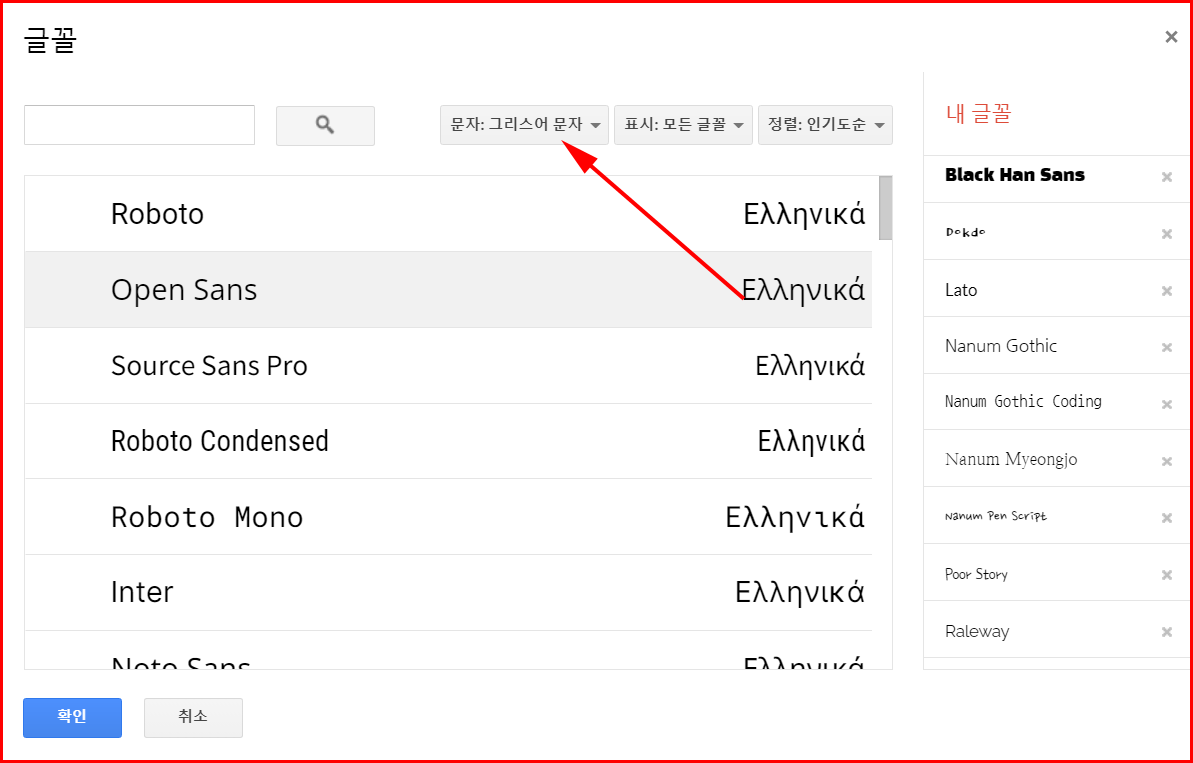
Task: Remove Nanum Gothic Coding from my fonts
Action: (x=1166, y=405)
